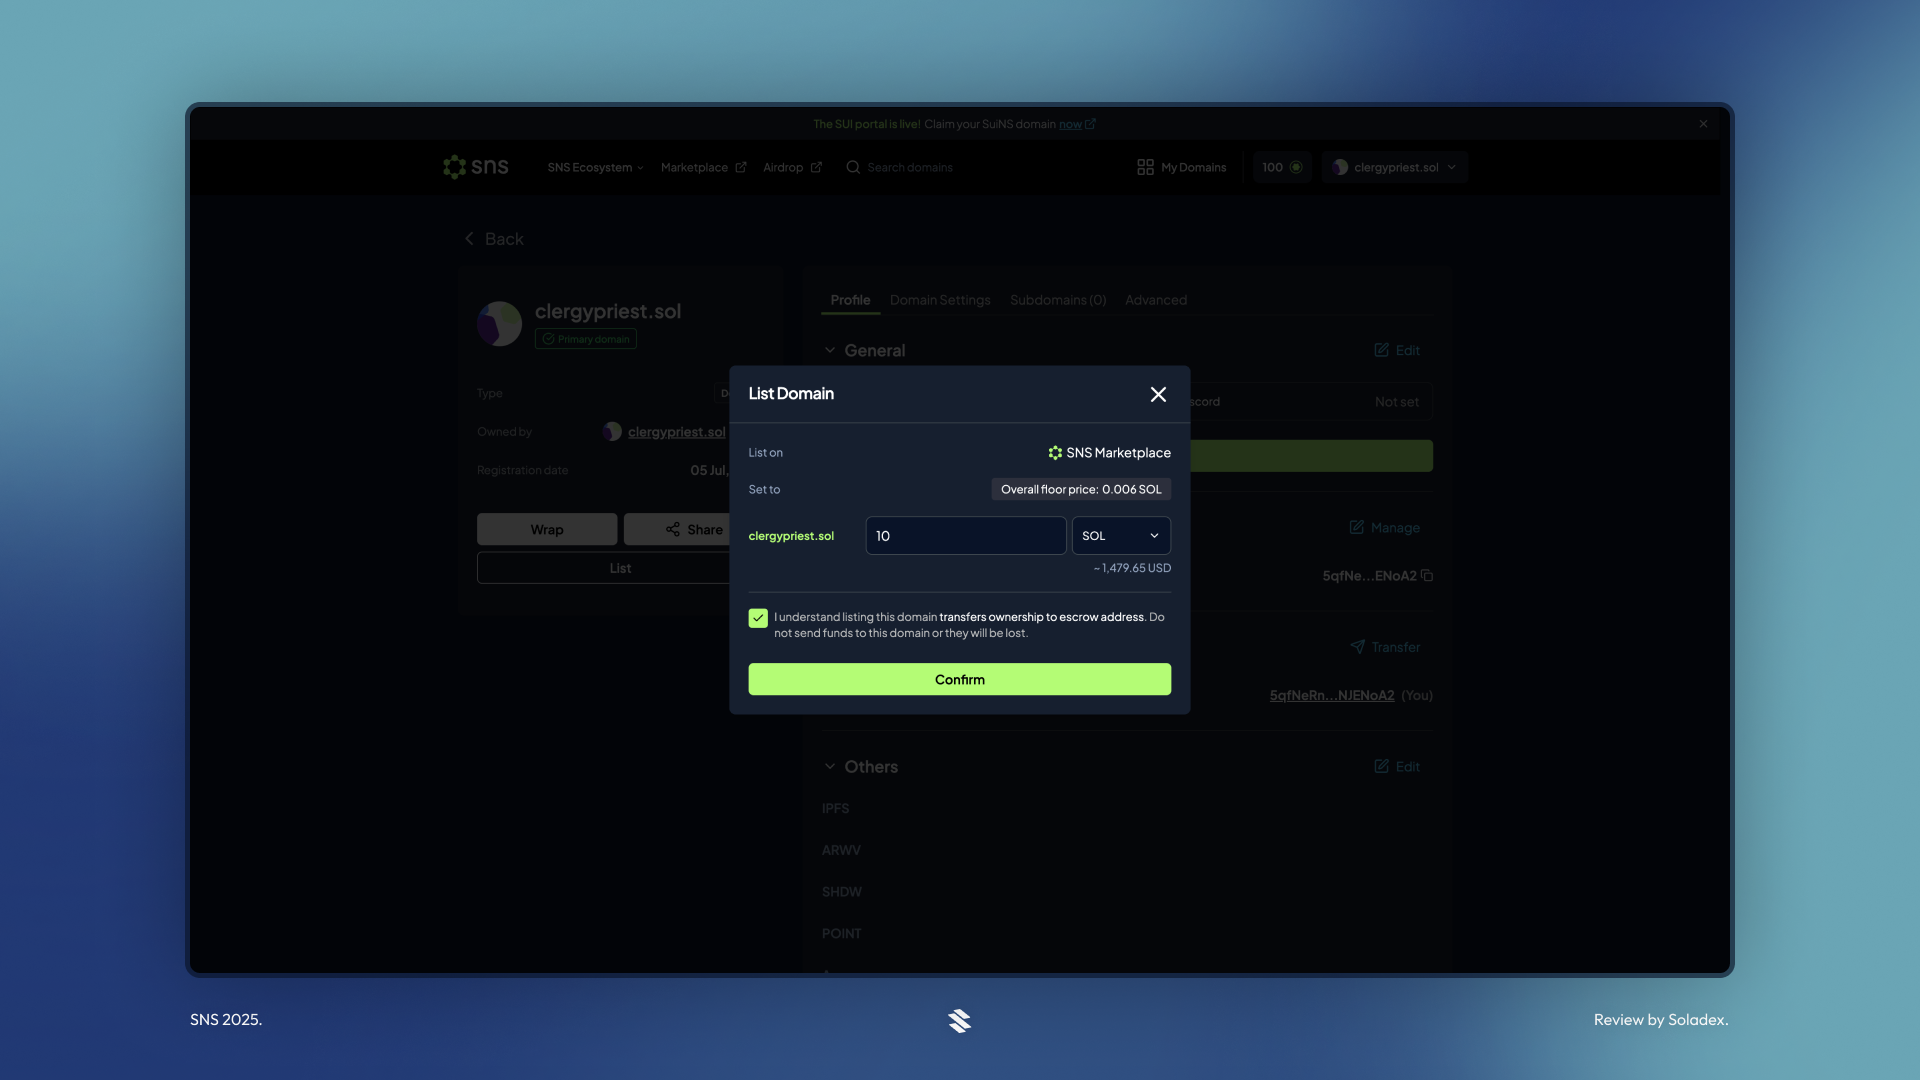Dismiss the SUI portal banner
Image resolution: width=1920 pixels, height=1080 pixels.
tap(1703, 124)
